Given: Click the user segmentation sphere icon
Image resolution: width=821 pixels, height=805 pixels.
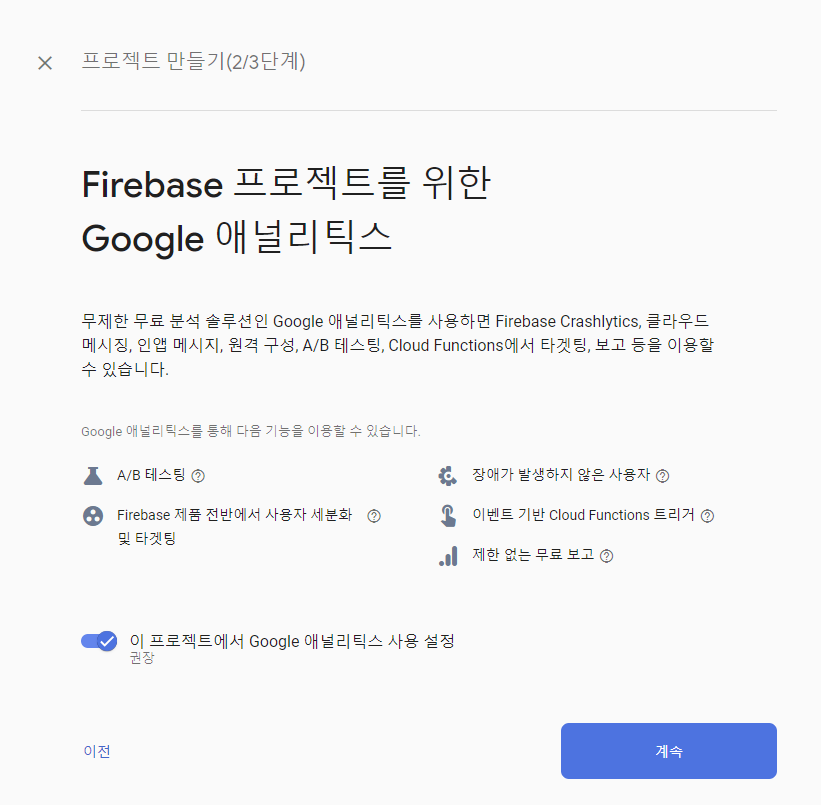Looking at the screenshot, I should (x=93, y=515).
